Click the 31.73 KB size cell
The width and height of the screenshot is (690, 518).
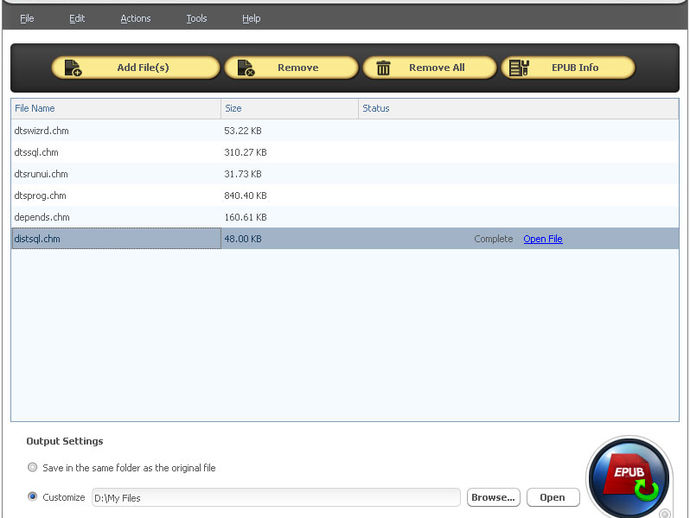[243, 174]
